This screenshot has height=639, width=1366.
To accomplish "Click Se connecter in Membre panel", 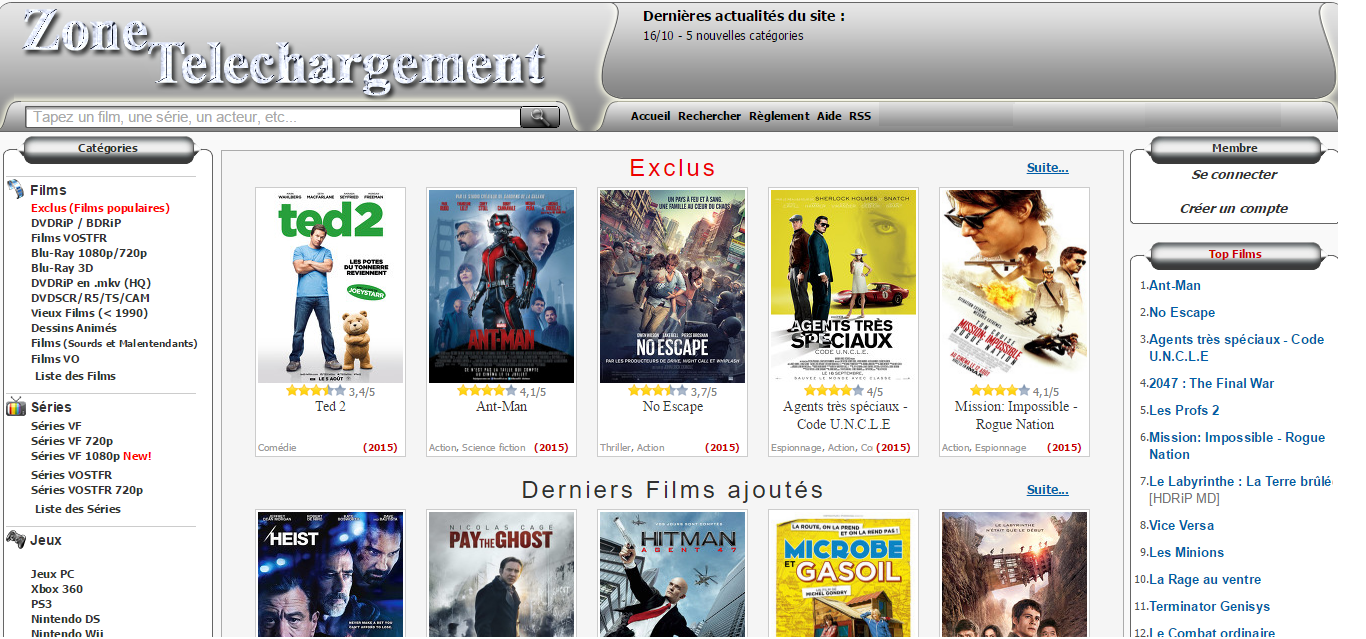I will tap(1234, 175).
